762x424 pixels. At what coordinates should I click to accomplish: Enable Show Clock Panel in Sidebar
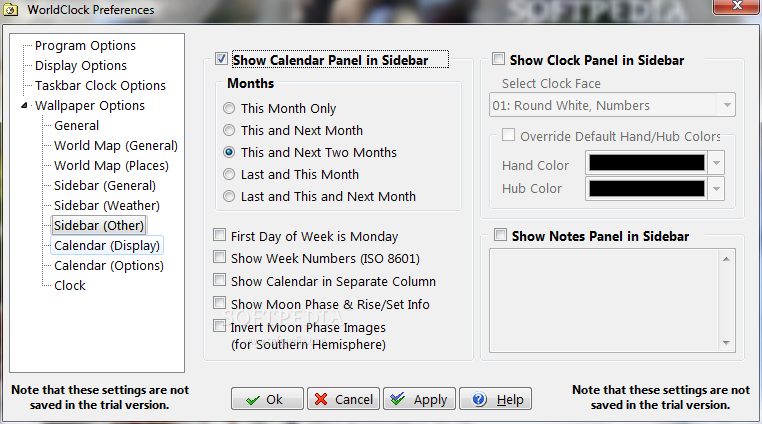(x=498, y=59)
